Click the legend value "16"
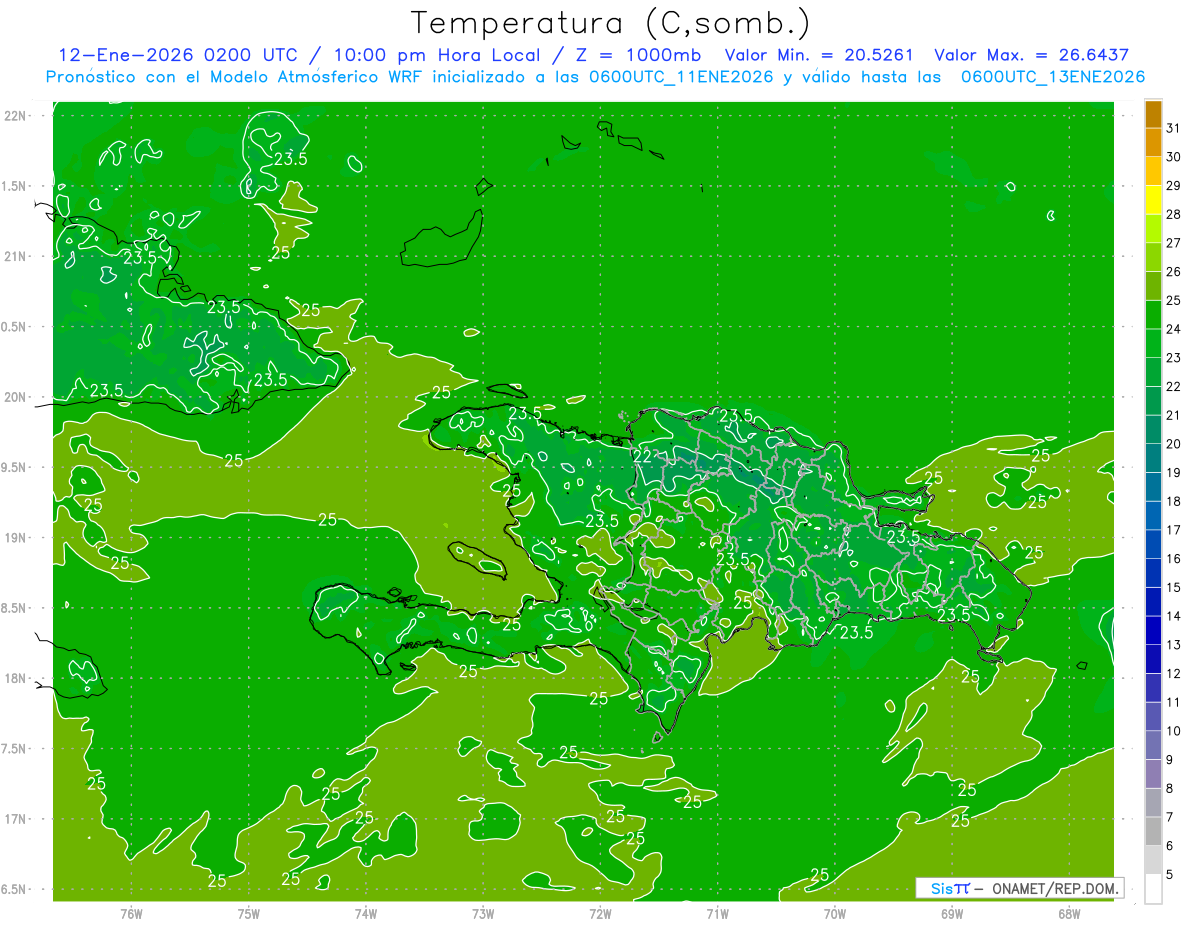Viewport: 1200px width, 927px height. 1174,559
